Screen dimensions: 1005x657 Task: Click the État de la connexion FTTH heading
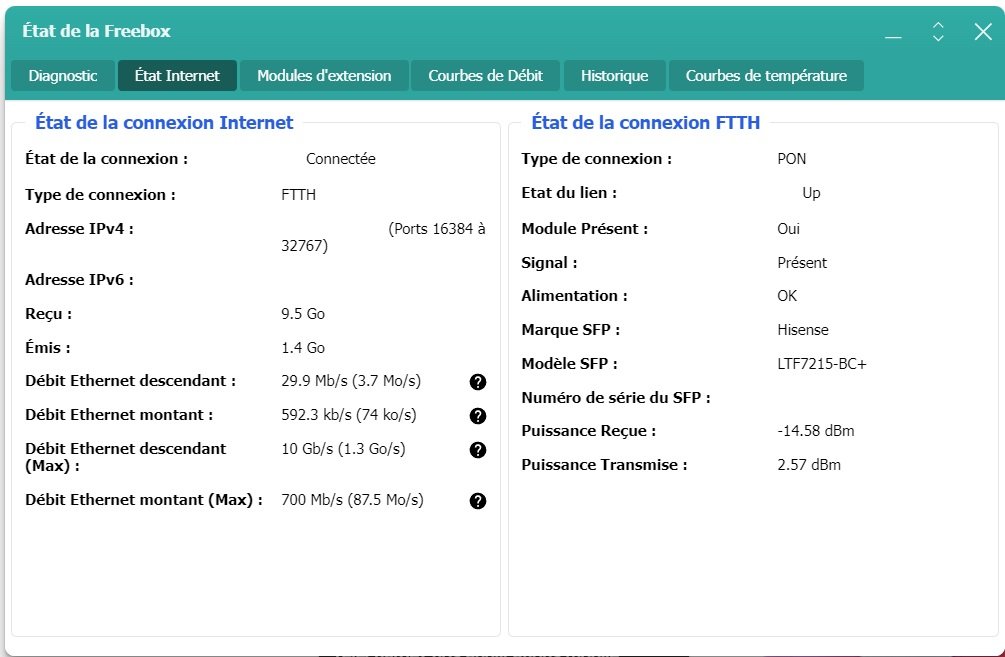click(x=645, y=123)
